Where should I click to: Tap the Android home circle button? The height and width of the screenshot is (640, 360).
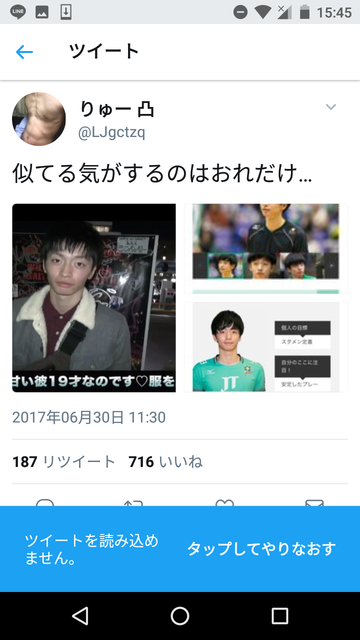coord(180,616)
